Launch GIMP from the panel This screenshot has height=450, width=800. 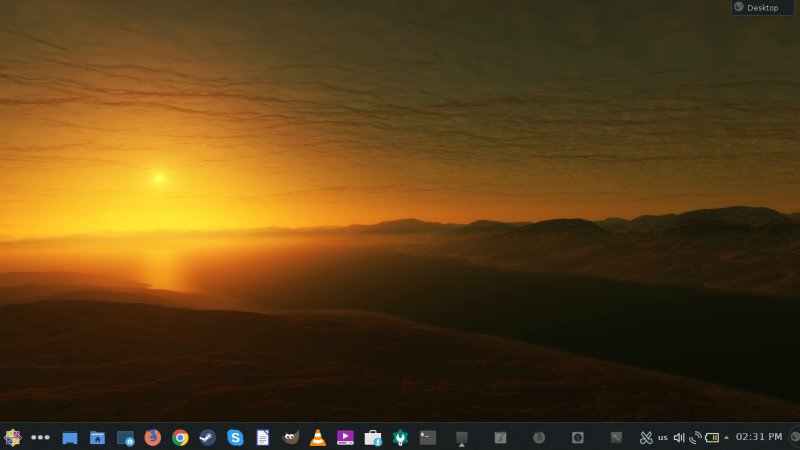click(x=290, y=437)
